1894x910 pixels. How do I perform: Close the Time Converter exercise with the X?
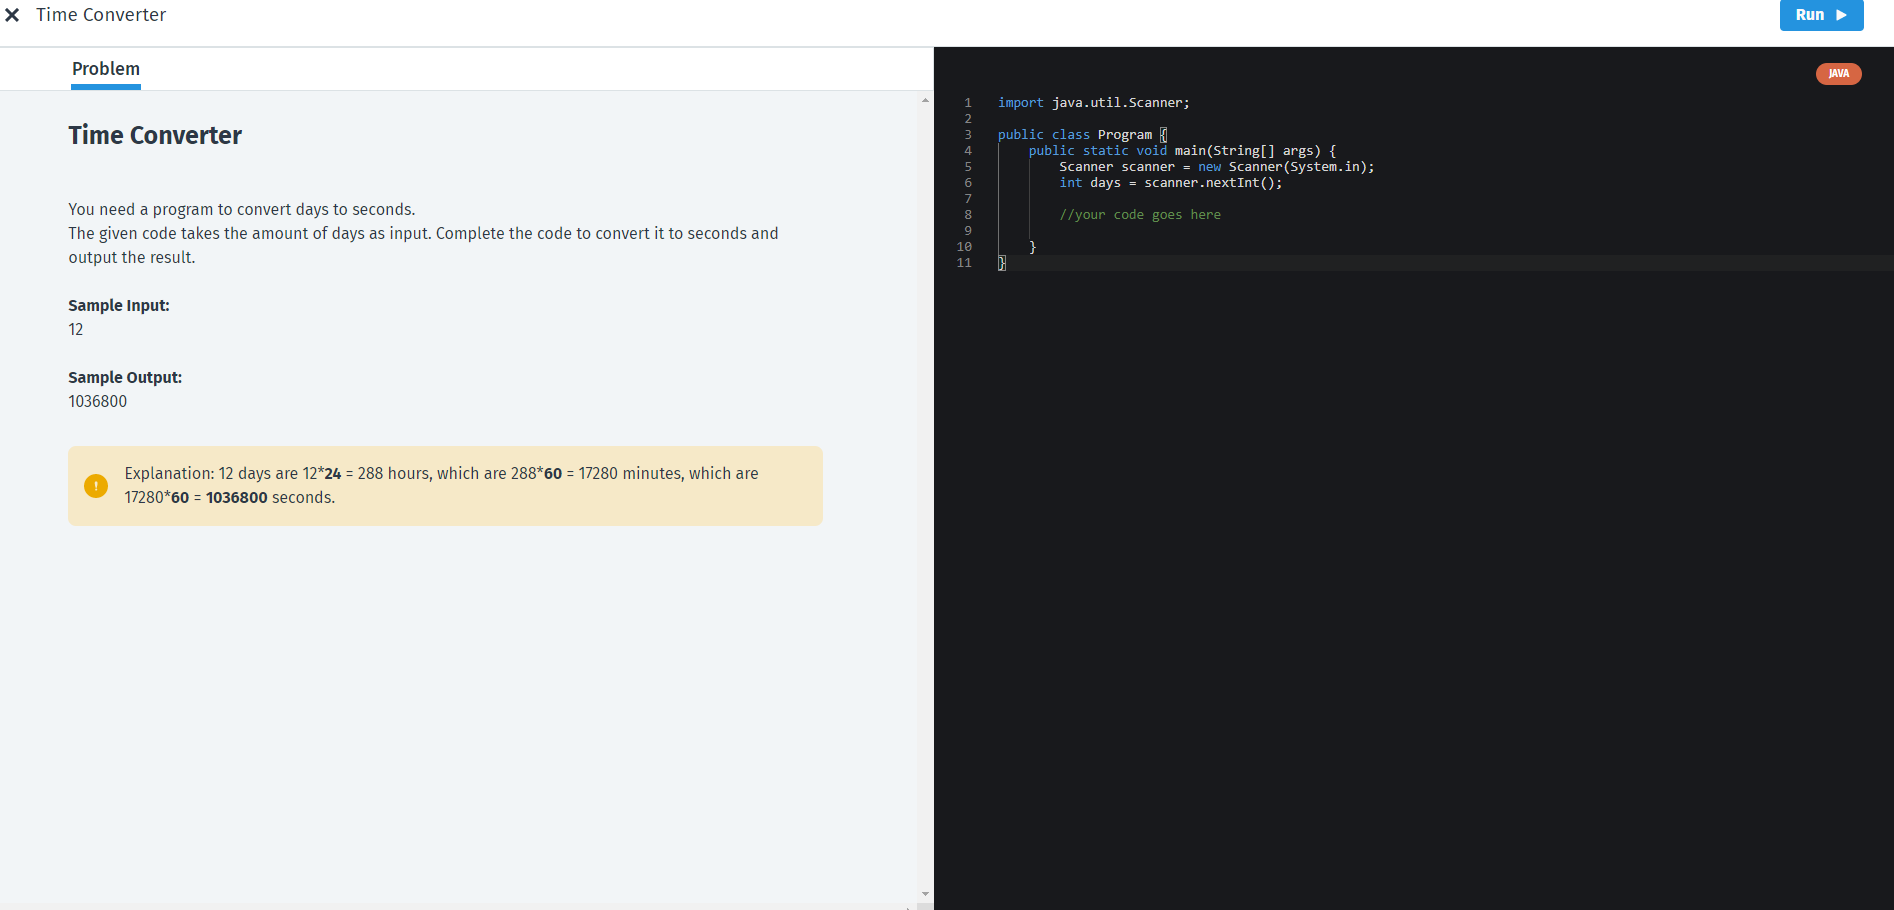point(12,14)
